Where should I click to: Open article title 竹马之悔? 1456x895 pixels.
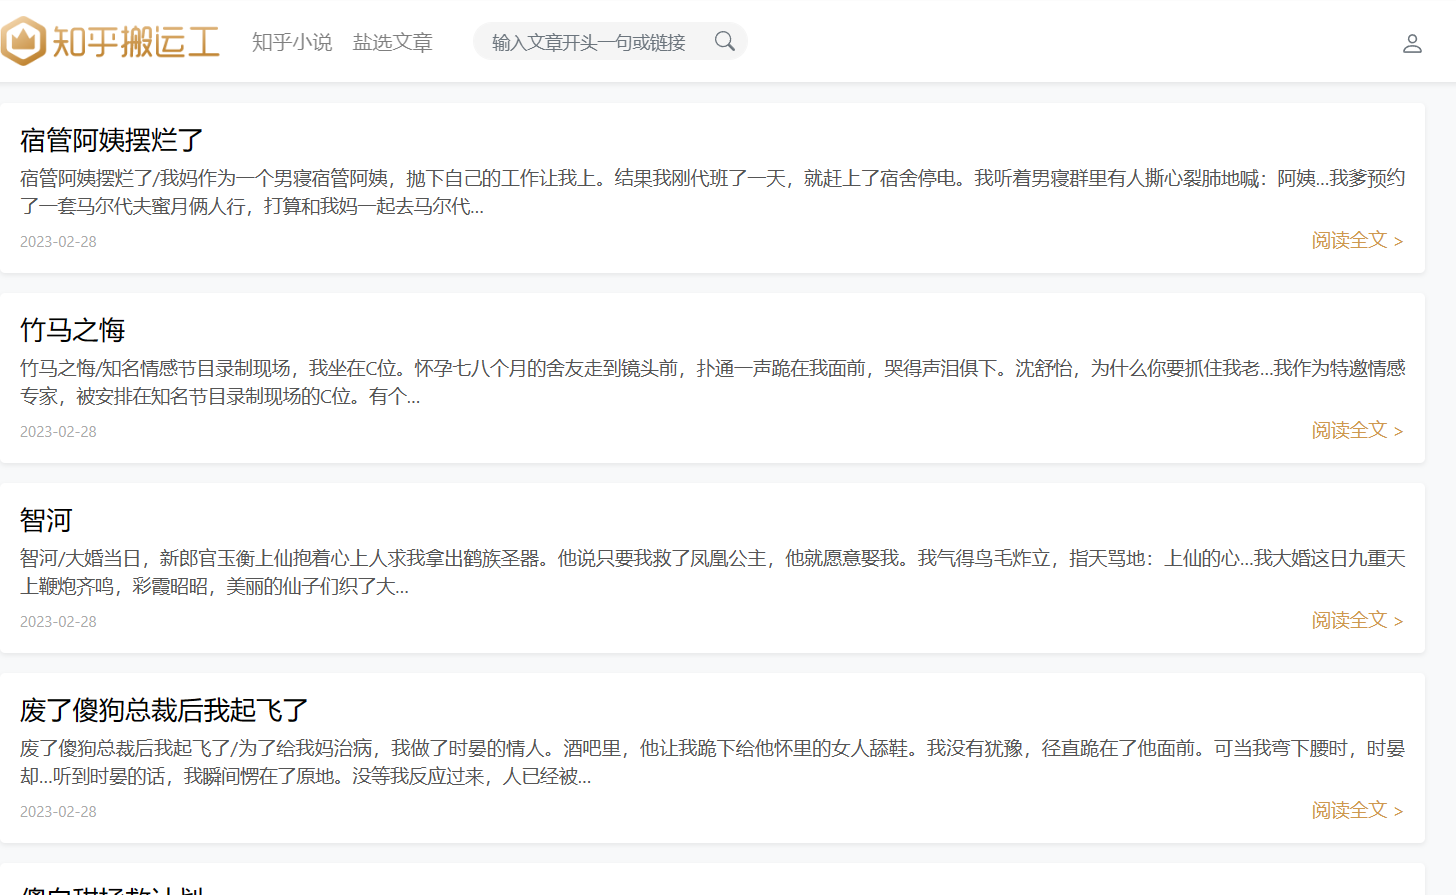[x=73, y=330]
